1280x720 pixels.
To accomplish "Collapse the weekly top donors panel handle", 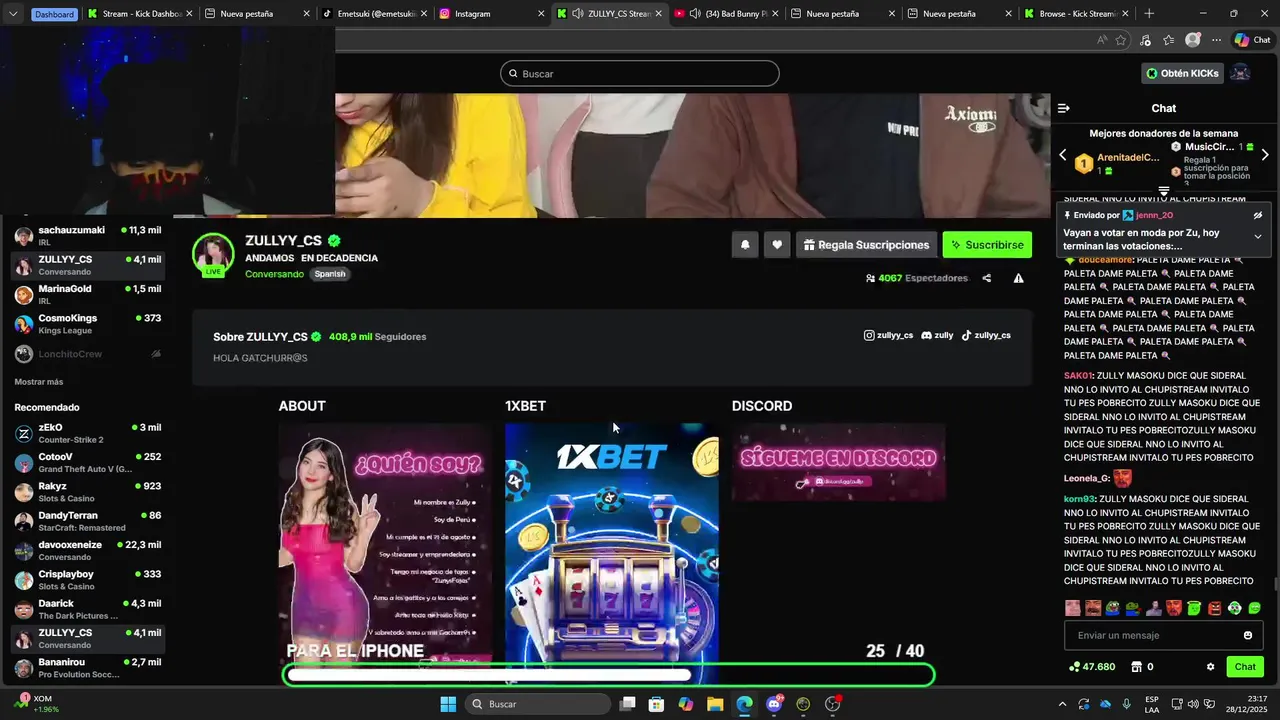I will pos(1164,191).
